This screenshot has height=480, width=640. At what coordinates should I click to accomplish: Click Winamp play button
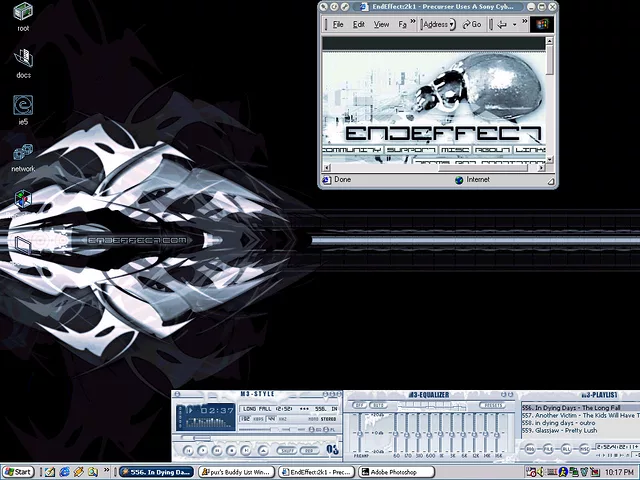pos(202,451)
